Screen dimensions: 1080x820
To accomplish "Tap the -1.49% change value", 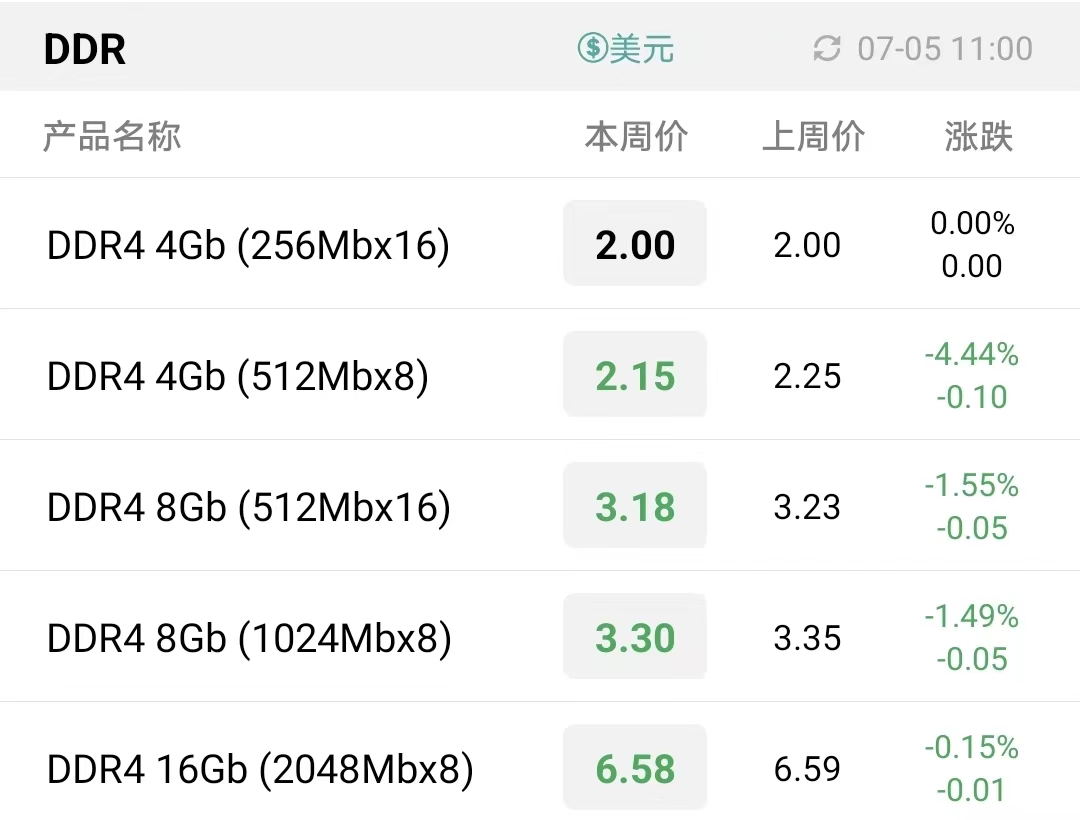I will [971, 616].
